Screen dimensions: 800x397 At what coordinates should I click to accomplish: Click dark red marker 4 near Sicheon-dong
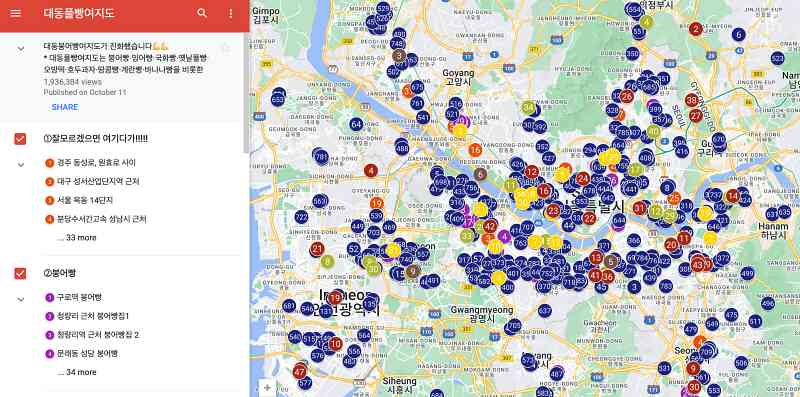[371, 170]
